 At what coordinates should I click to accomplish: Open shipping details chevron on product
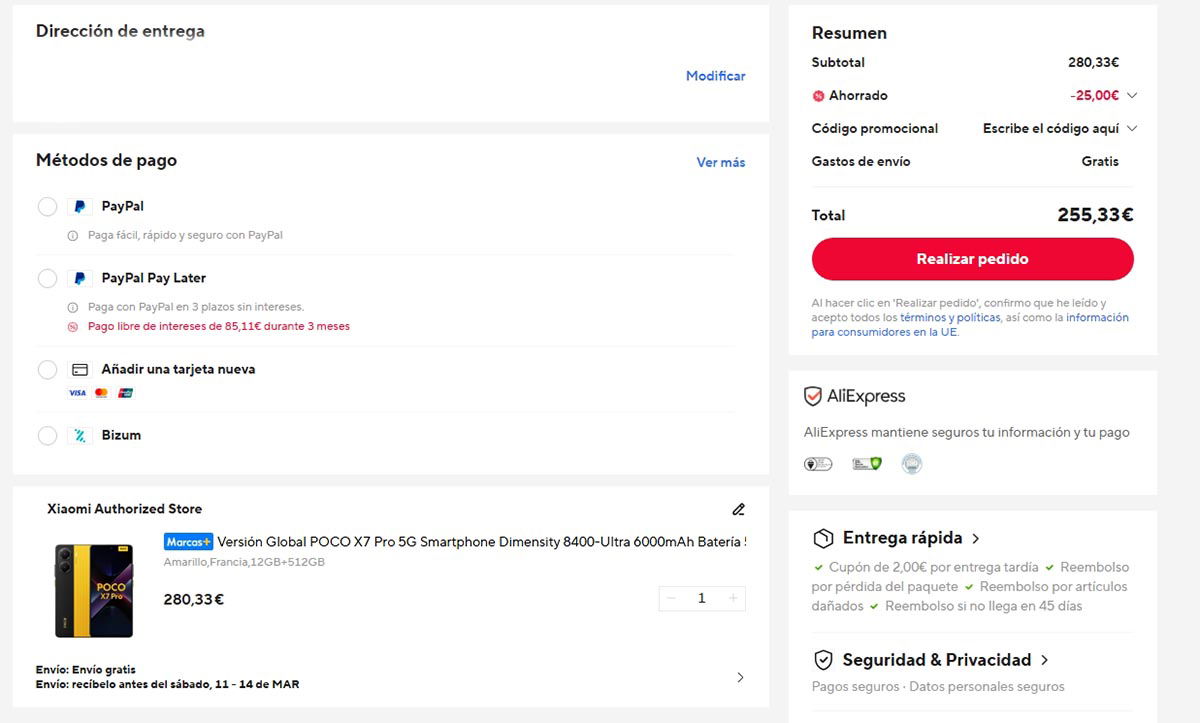point(740,677)
